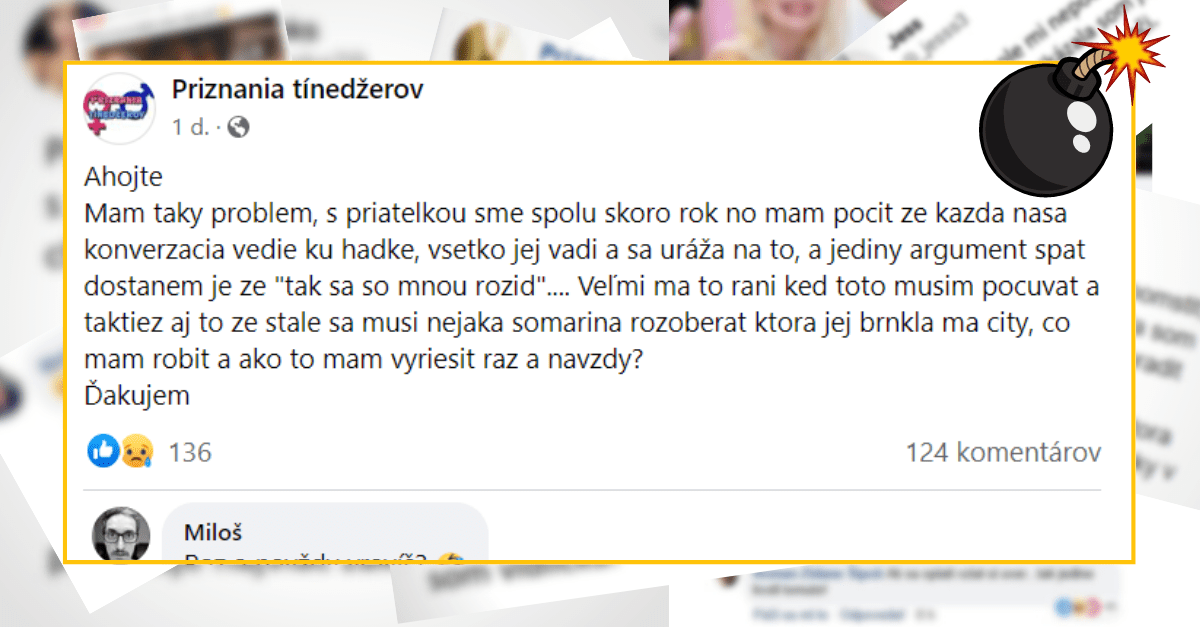Open the 124 komentárov link
1200x627 pixels.
pos(1003,452)
